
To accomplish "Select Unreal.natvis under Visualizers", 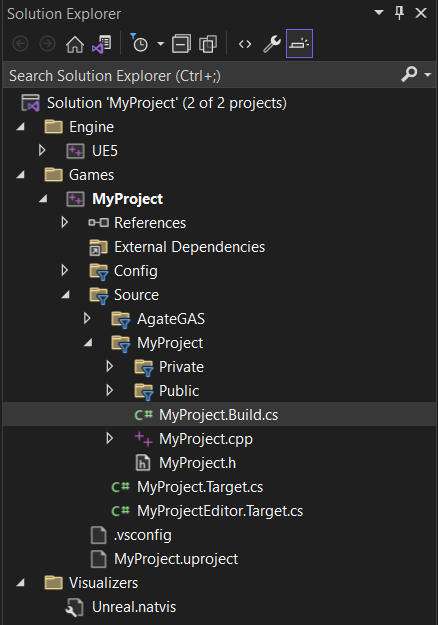I will [x=134, y=607].
